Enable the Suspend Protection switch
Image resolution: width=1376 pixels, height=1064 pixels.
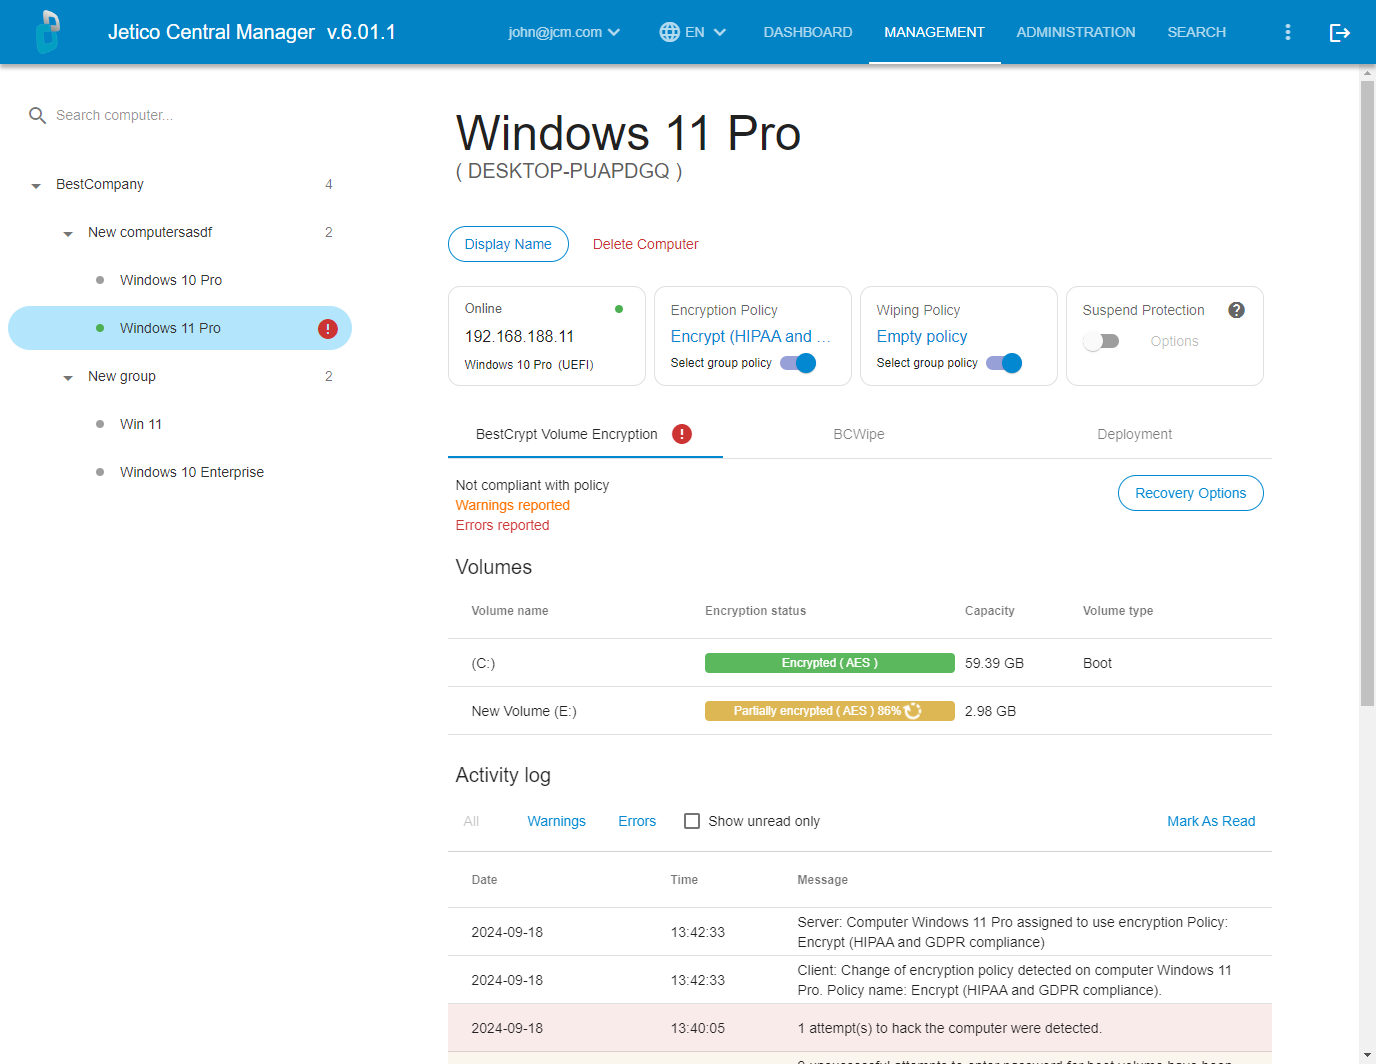coord(1101,341)
